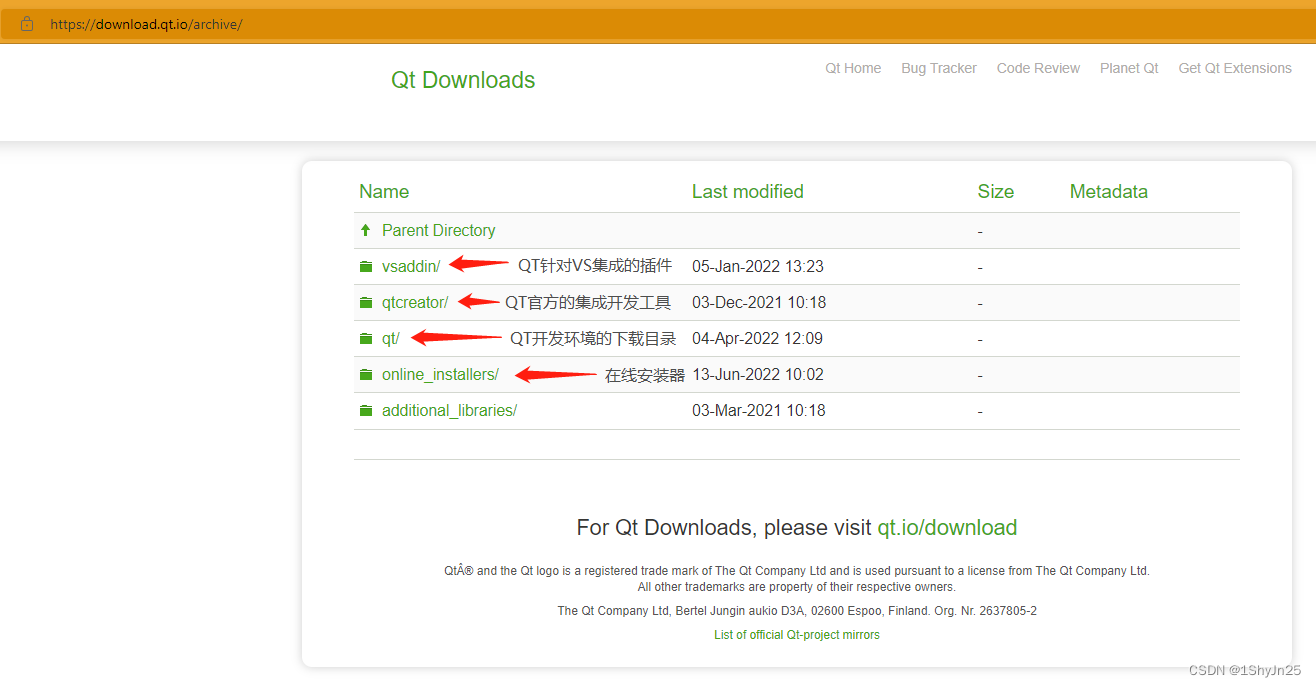Open the Bug Tracker nav link
This screenshot has height=687, width=1316.
pyautogui.click(x=939, y=68)
